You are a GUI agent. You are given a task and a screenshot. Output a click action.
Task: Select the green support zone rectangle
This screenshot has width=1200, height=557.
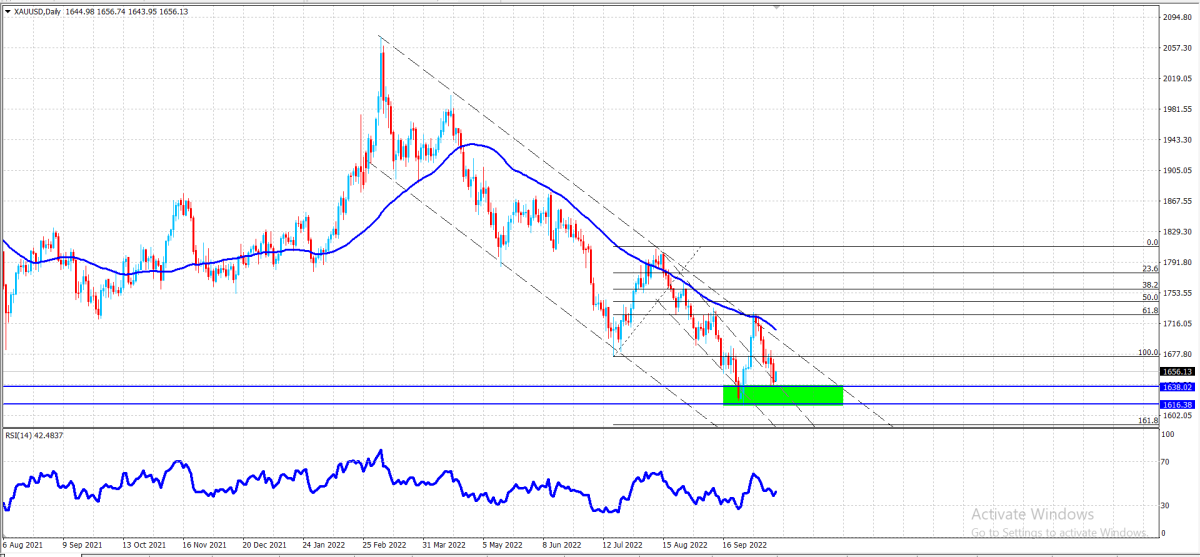783,395
